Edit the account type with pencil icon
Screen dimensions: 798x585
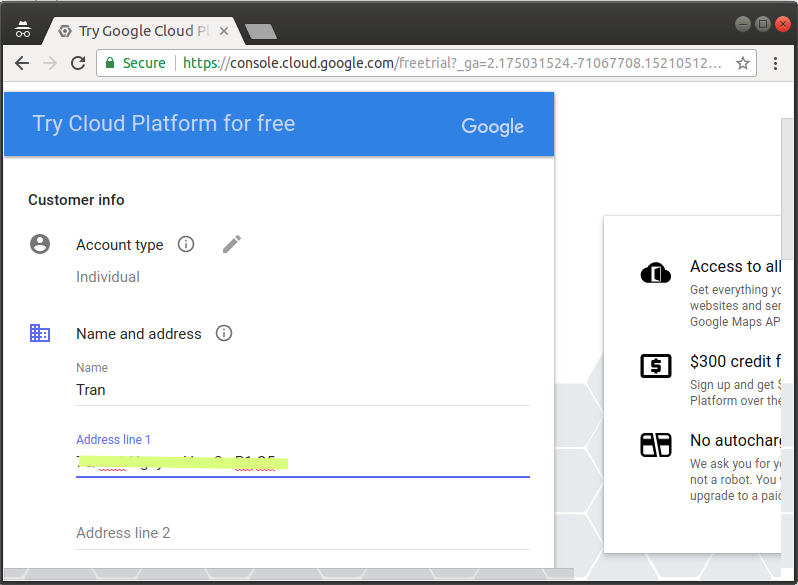coord(232,244)
